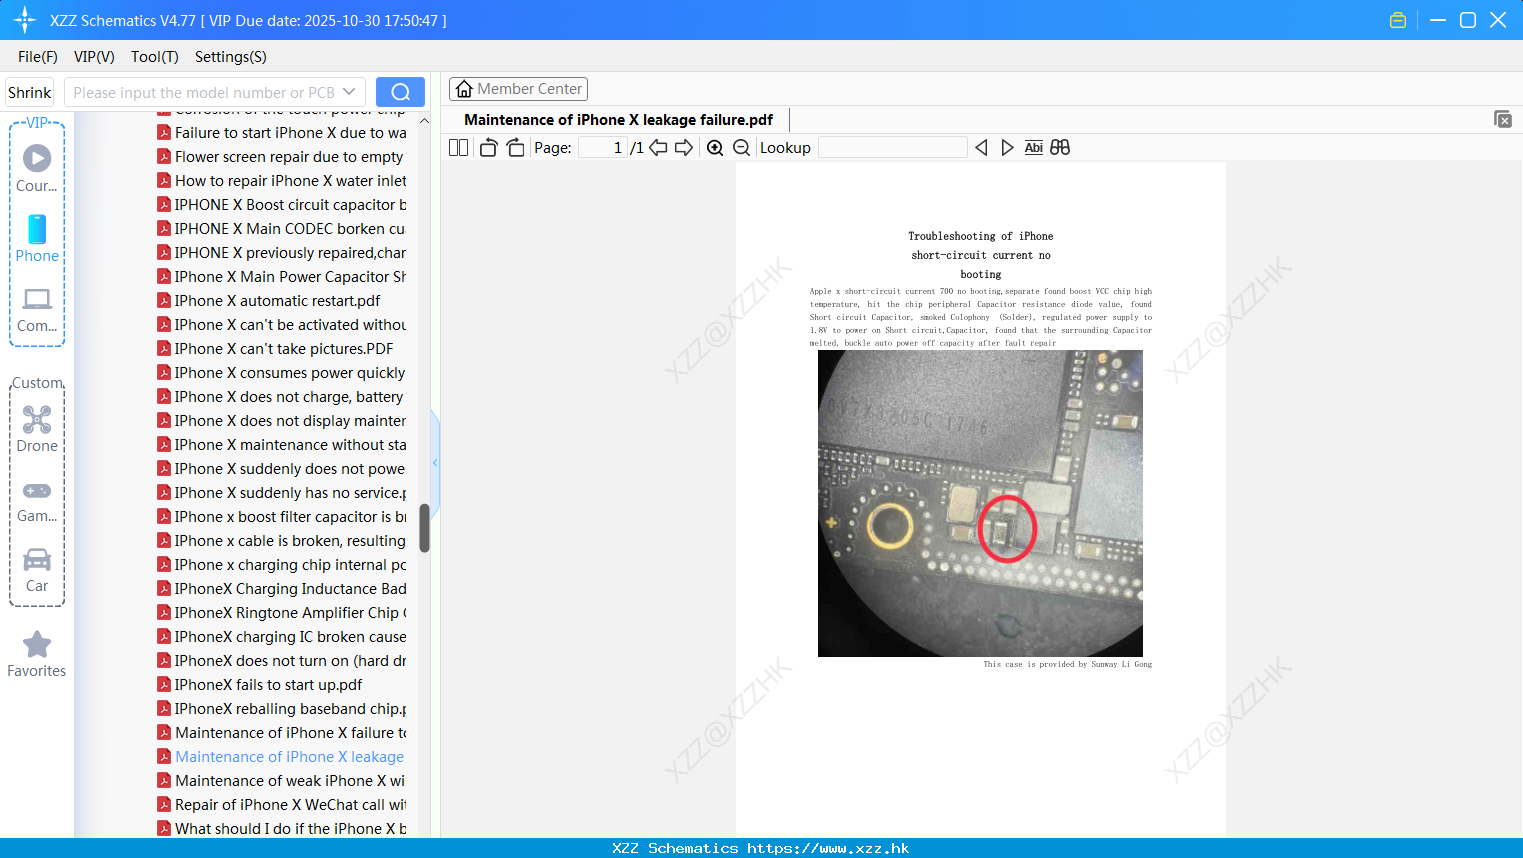Open Repair of iPhone X WeChat call file
This screenshot has width=1523, height=858.
point(282,805)
